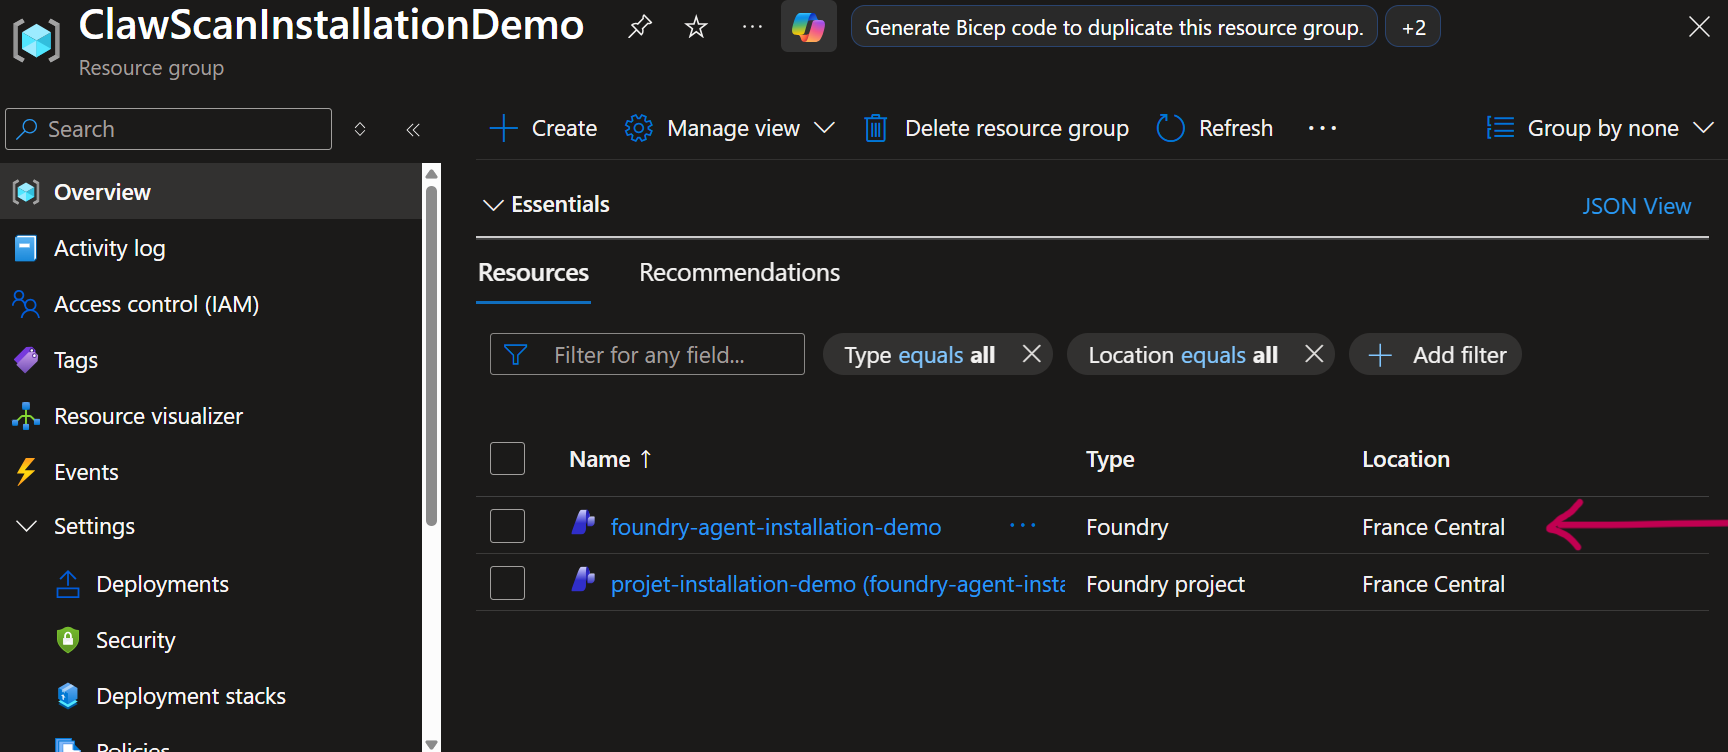Pin the ClawScanInstallationDemo resource group
Screen dimensions: 1728x752
click(x=640, y=27)
